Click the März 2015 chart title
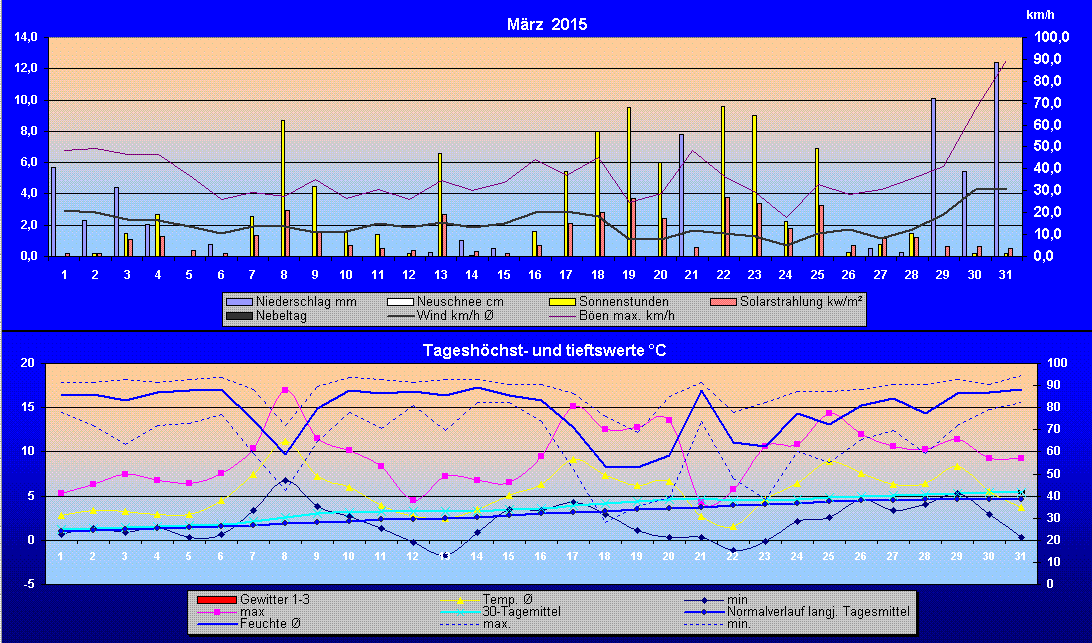 tap(546, 24)
